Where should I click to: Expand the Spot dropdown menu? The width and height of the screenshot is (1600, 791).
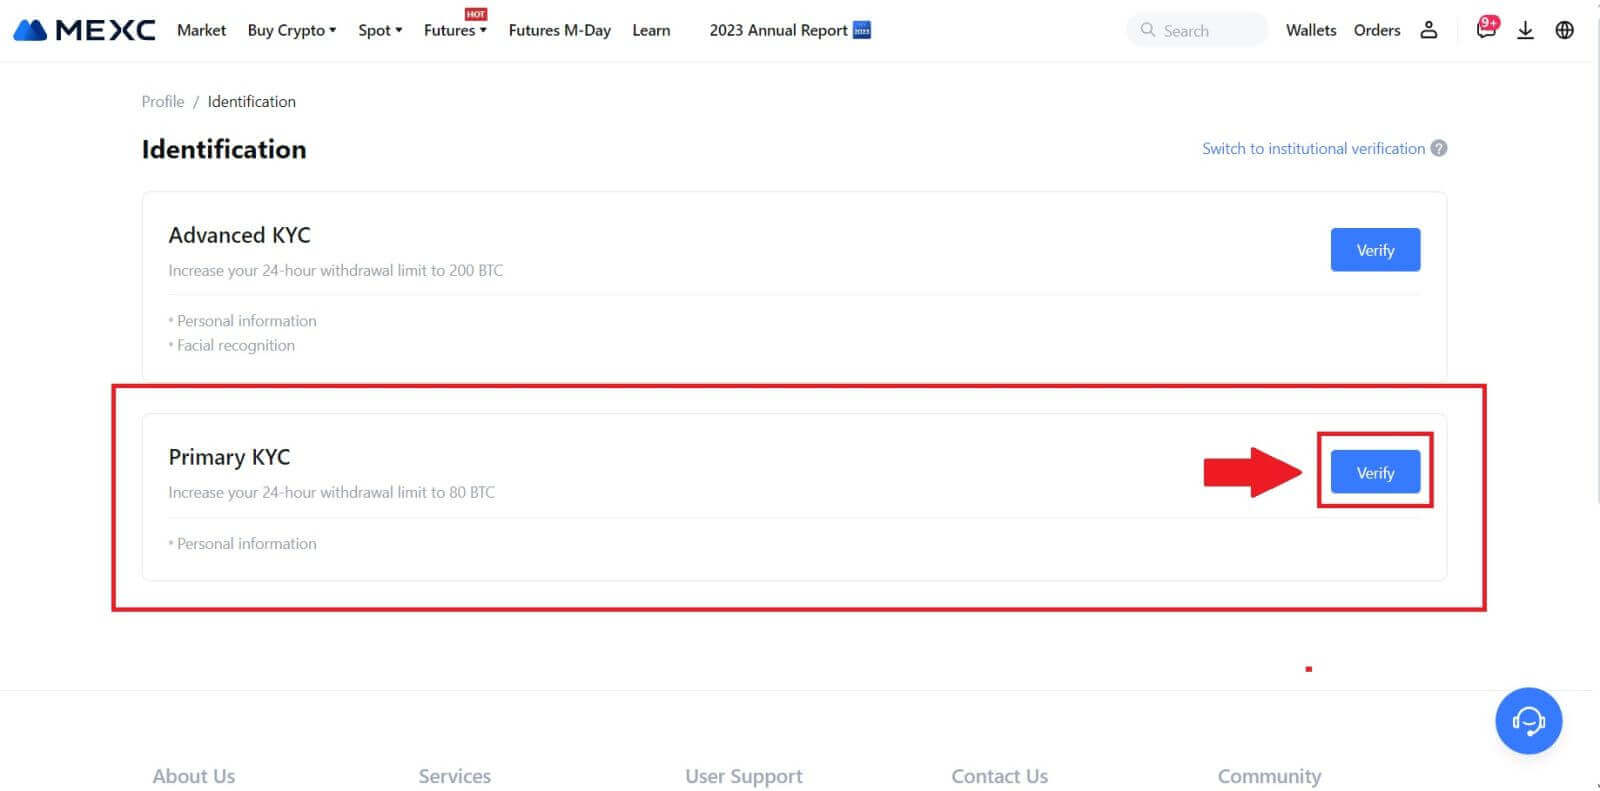click(380, 30)
